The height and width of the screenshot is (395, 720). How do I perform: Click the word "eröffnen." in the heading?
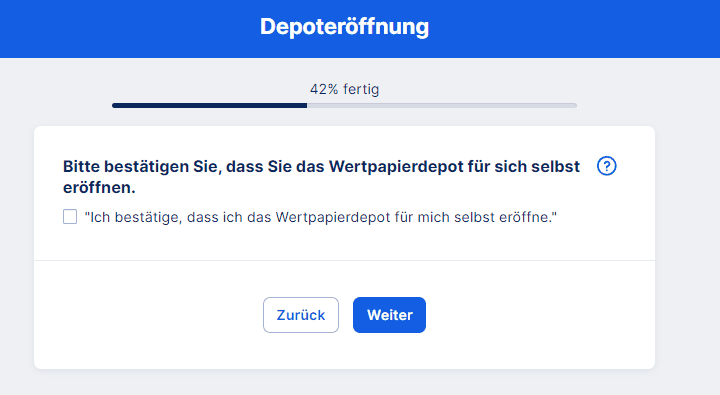(99, 187)
